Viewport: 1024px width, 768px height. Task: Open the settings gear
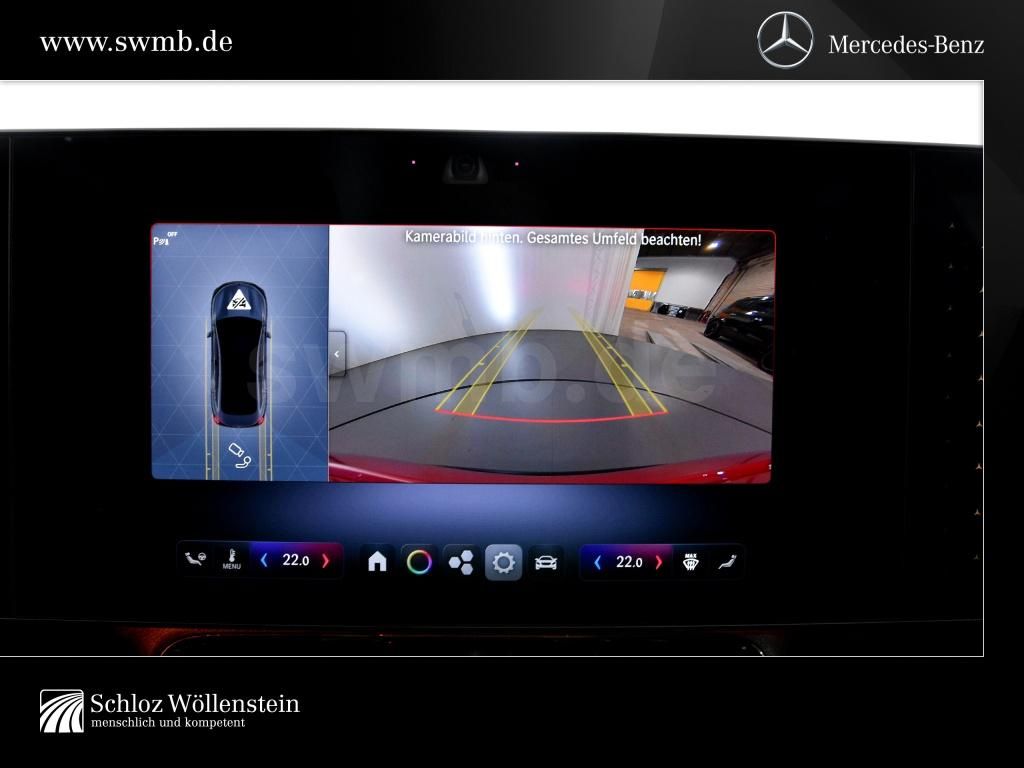point(503,562)
